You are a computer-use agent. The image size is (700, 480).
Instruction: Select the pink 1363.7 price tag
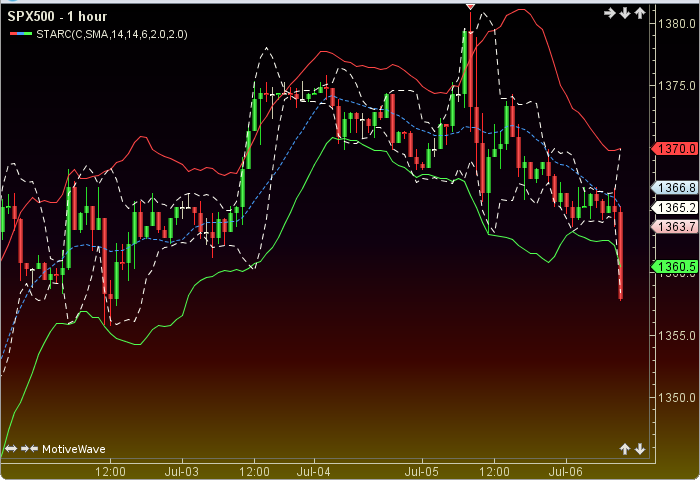coord(675,227)
